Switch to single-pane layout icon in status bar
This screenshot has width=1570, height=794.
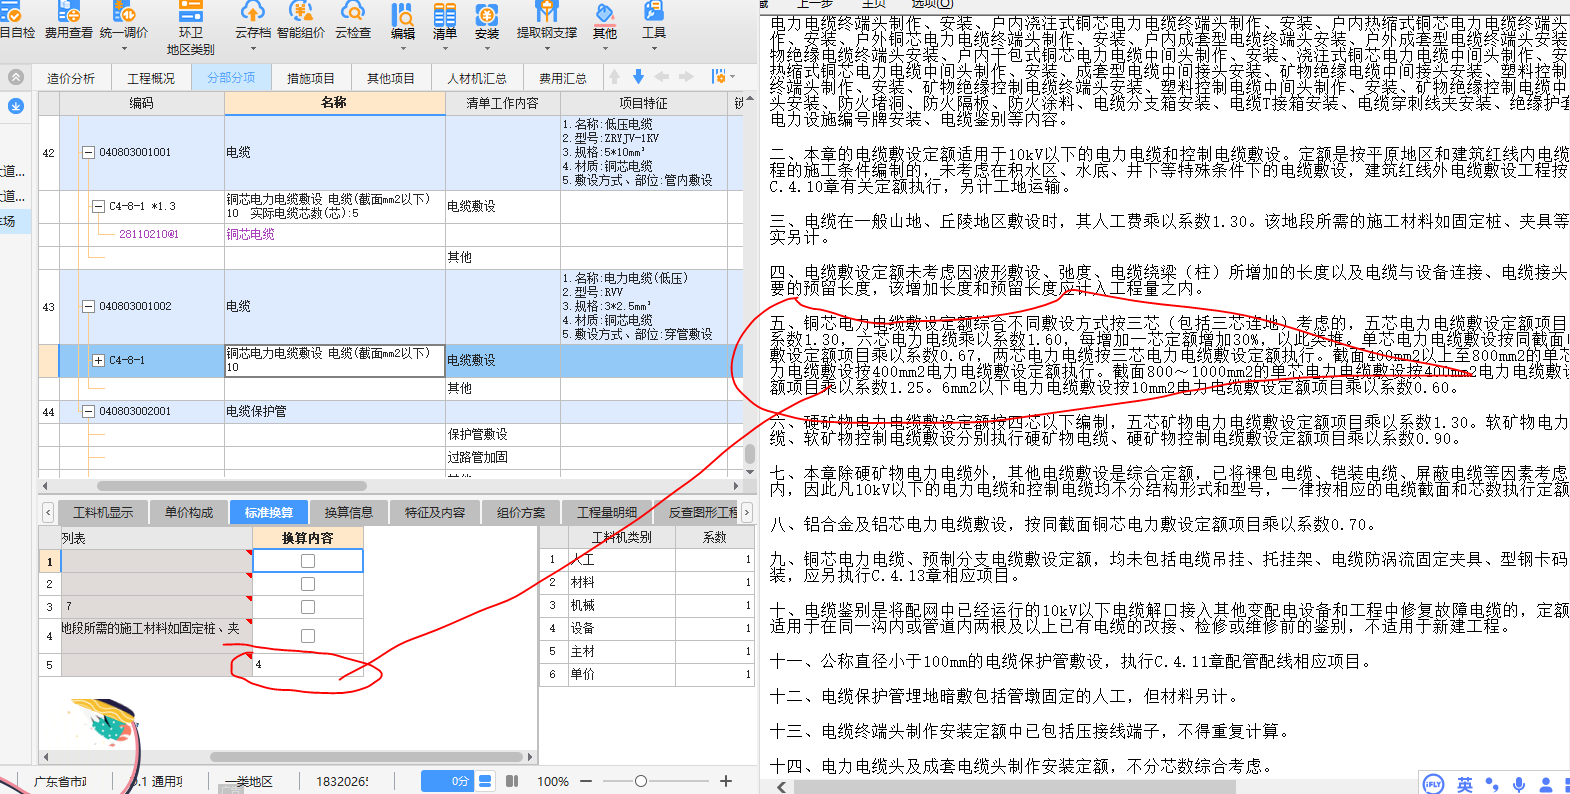pos(485,781)
